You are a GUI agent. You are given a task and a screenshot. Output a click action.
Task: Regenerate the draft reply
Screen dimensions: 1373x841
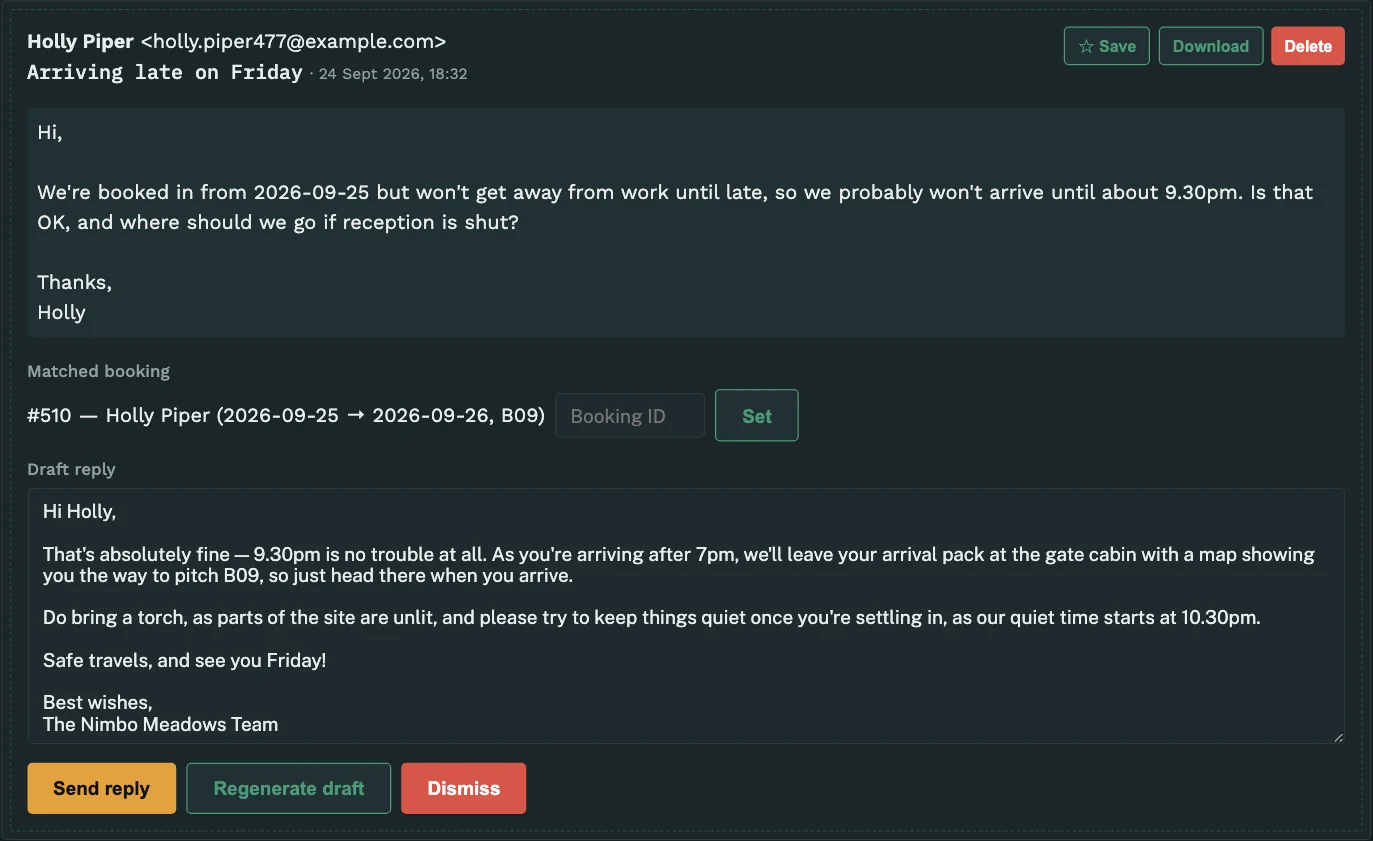point(288,788)
